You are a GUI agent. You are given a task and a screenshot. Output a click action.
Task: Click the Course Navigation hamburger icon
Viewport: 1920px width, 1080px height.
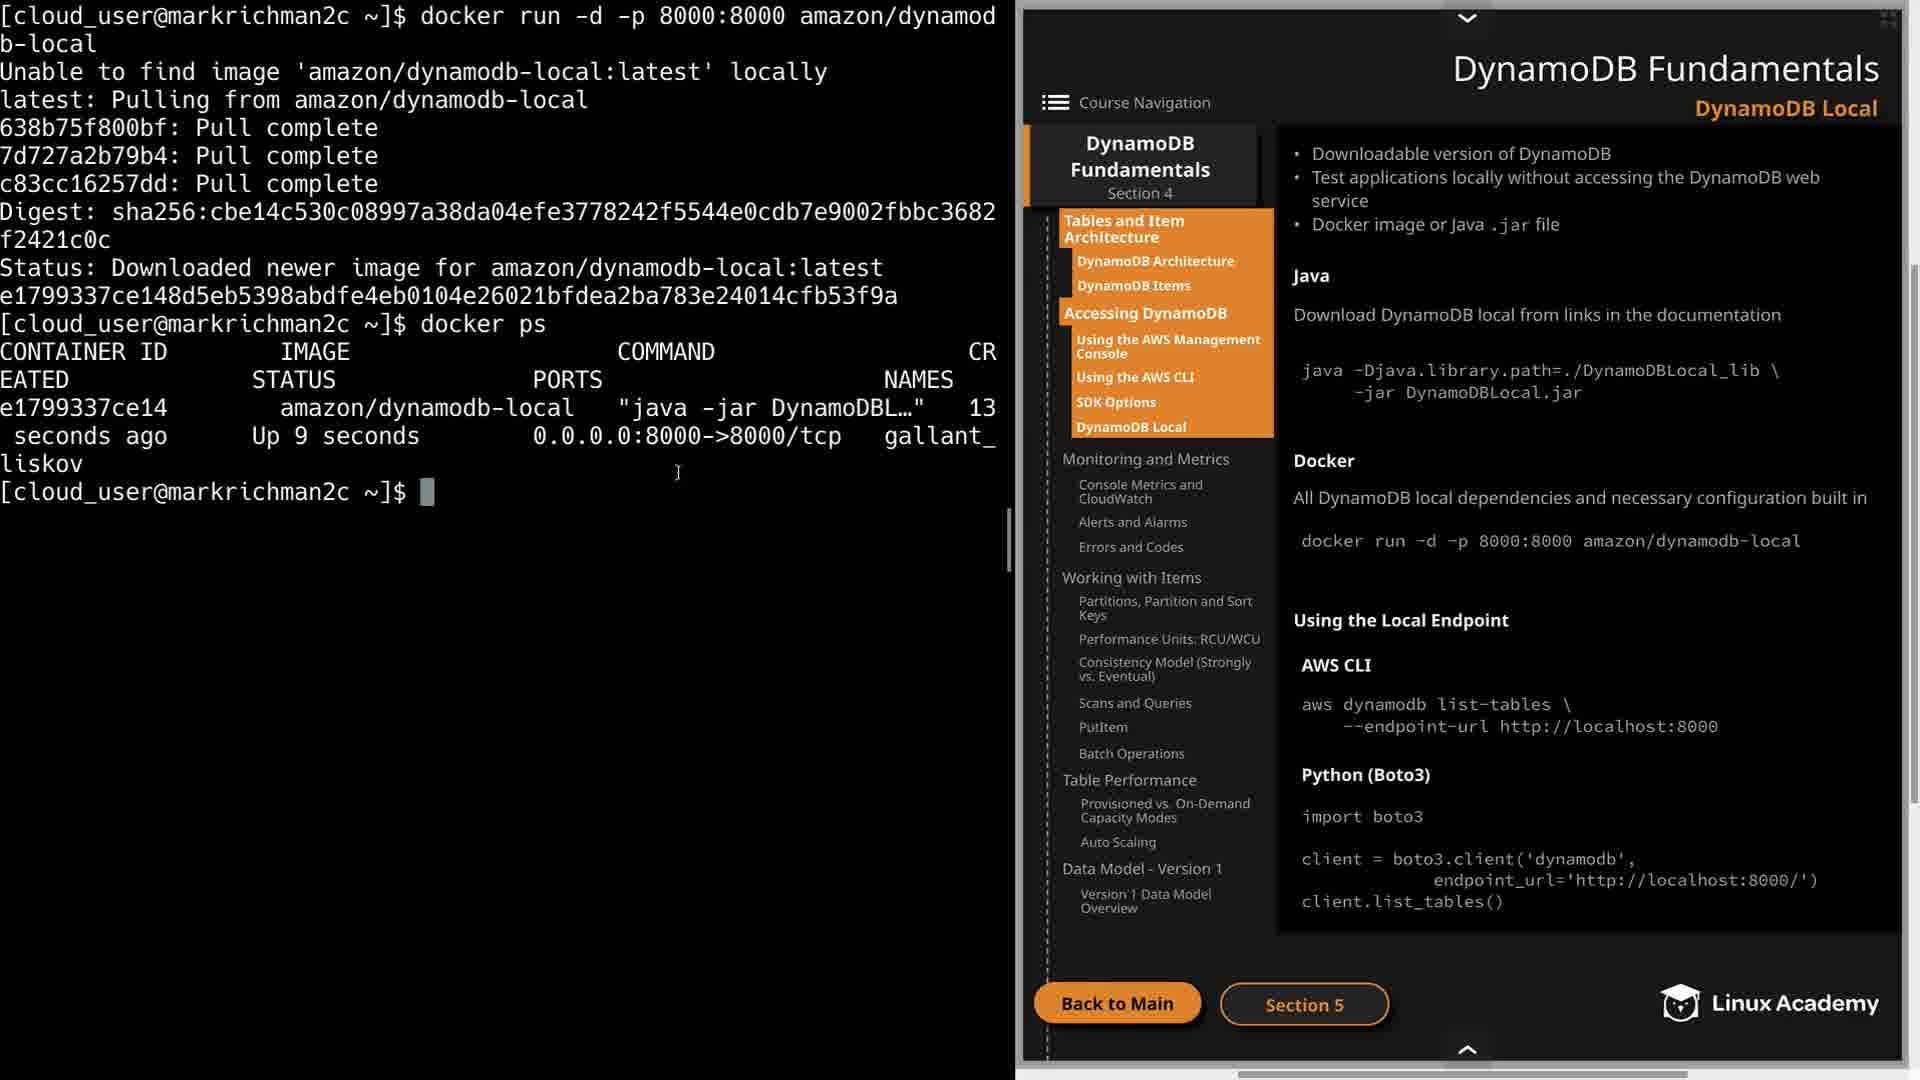1055,102
